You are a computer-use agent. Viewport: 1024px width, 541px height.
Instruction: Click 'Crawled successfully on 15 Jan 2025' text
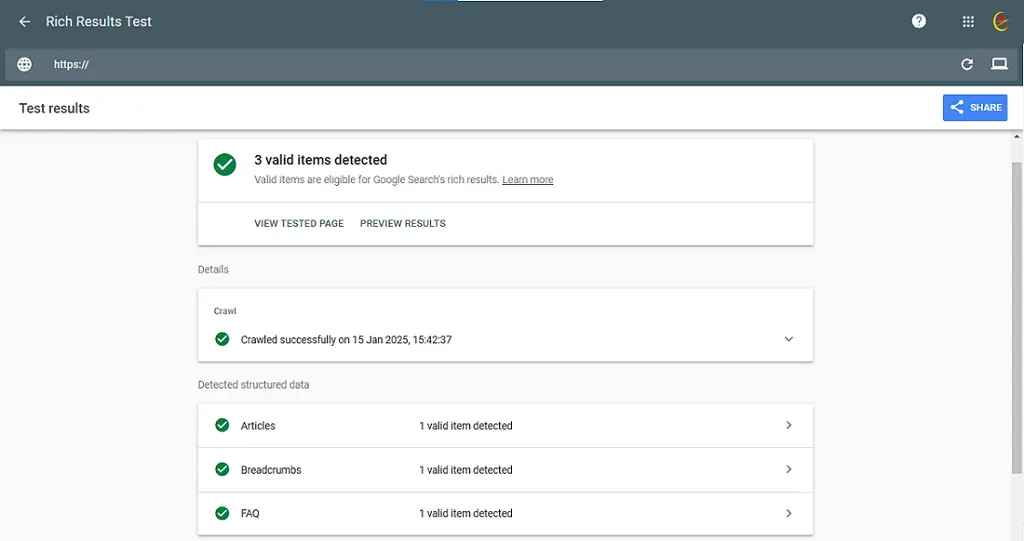click(346, 340)
